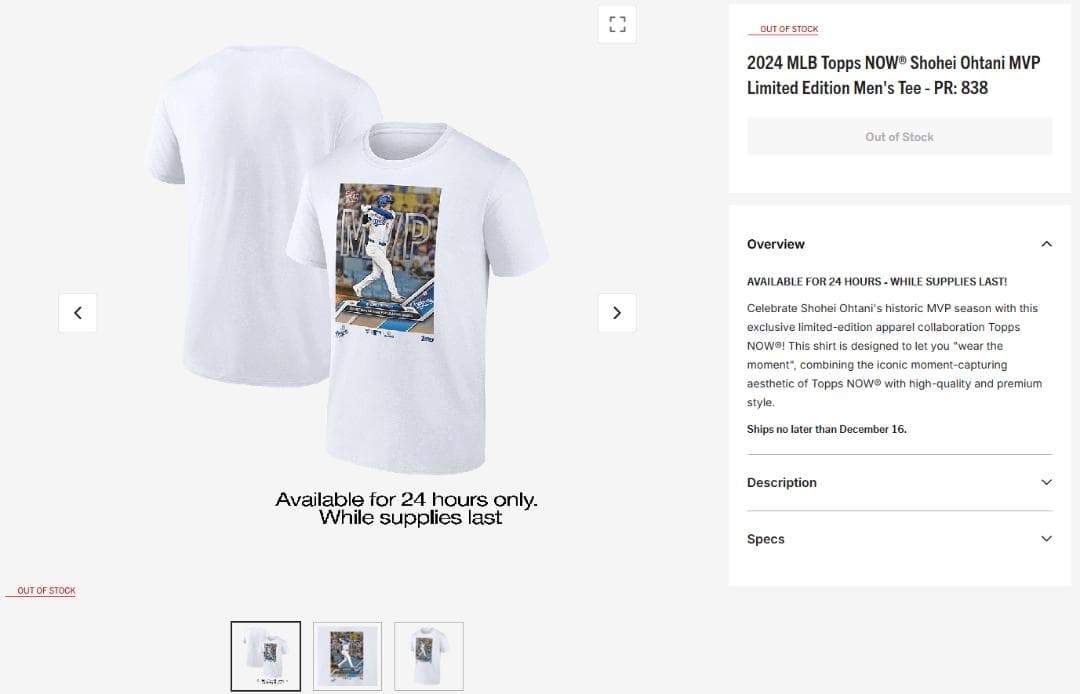Select second thumbnail with card close-up
The image size is (1080, 694).
pyautogui.click(x=347, y=656)
